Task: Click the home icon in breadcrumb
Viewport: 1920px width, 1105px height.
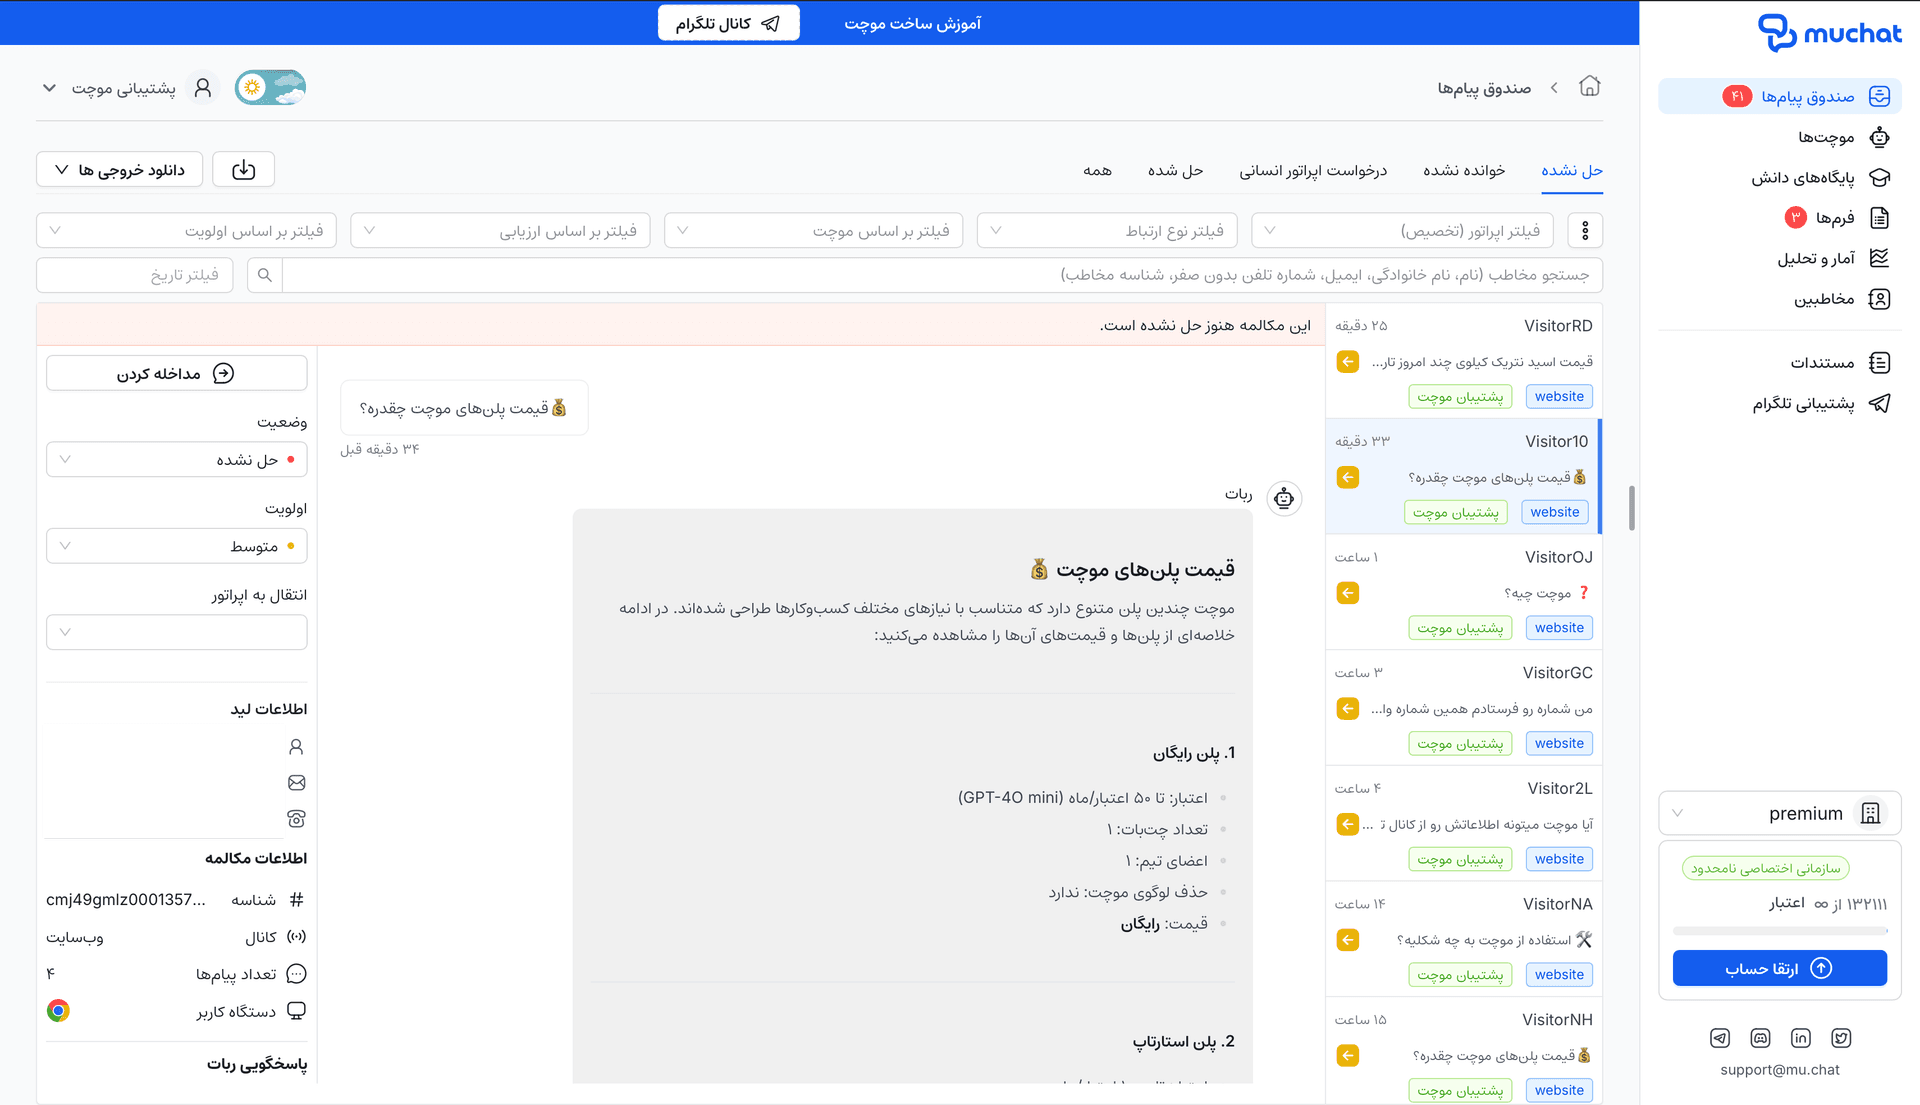Action: click(x=1590, y=87)
